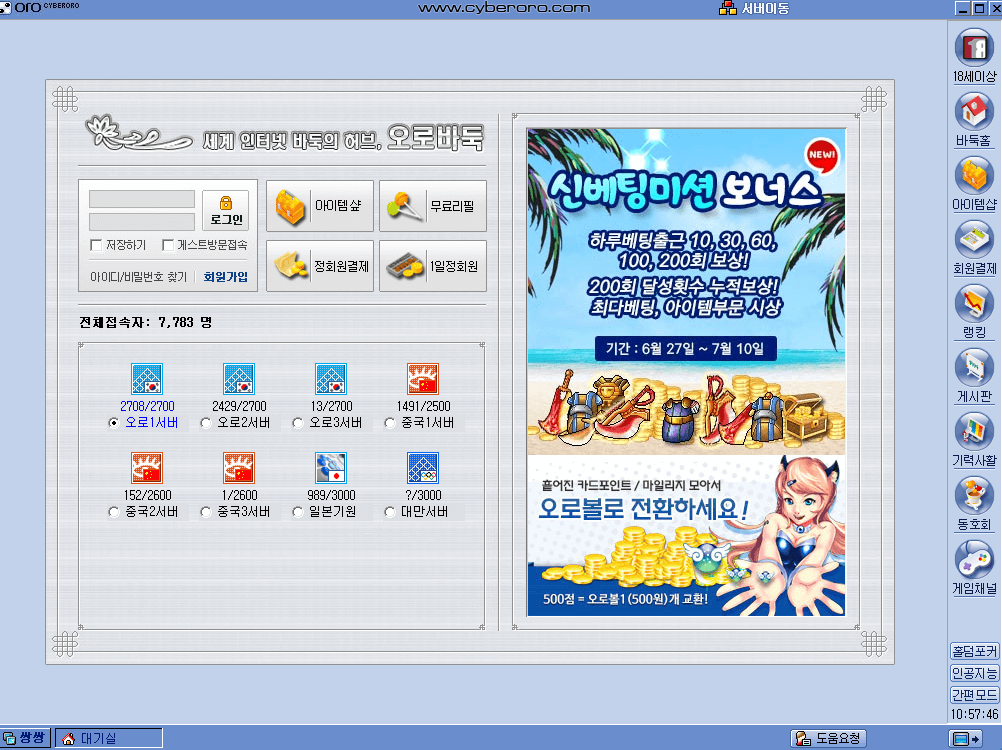
Task: Open the 게임채널 gamepad icon
Action: point(974,559)
